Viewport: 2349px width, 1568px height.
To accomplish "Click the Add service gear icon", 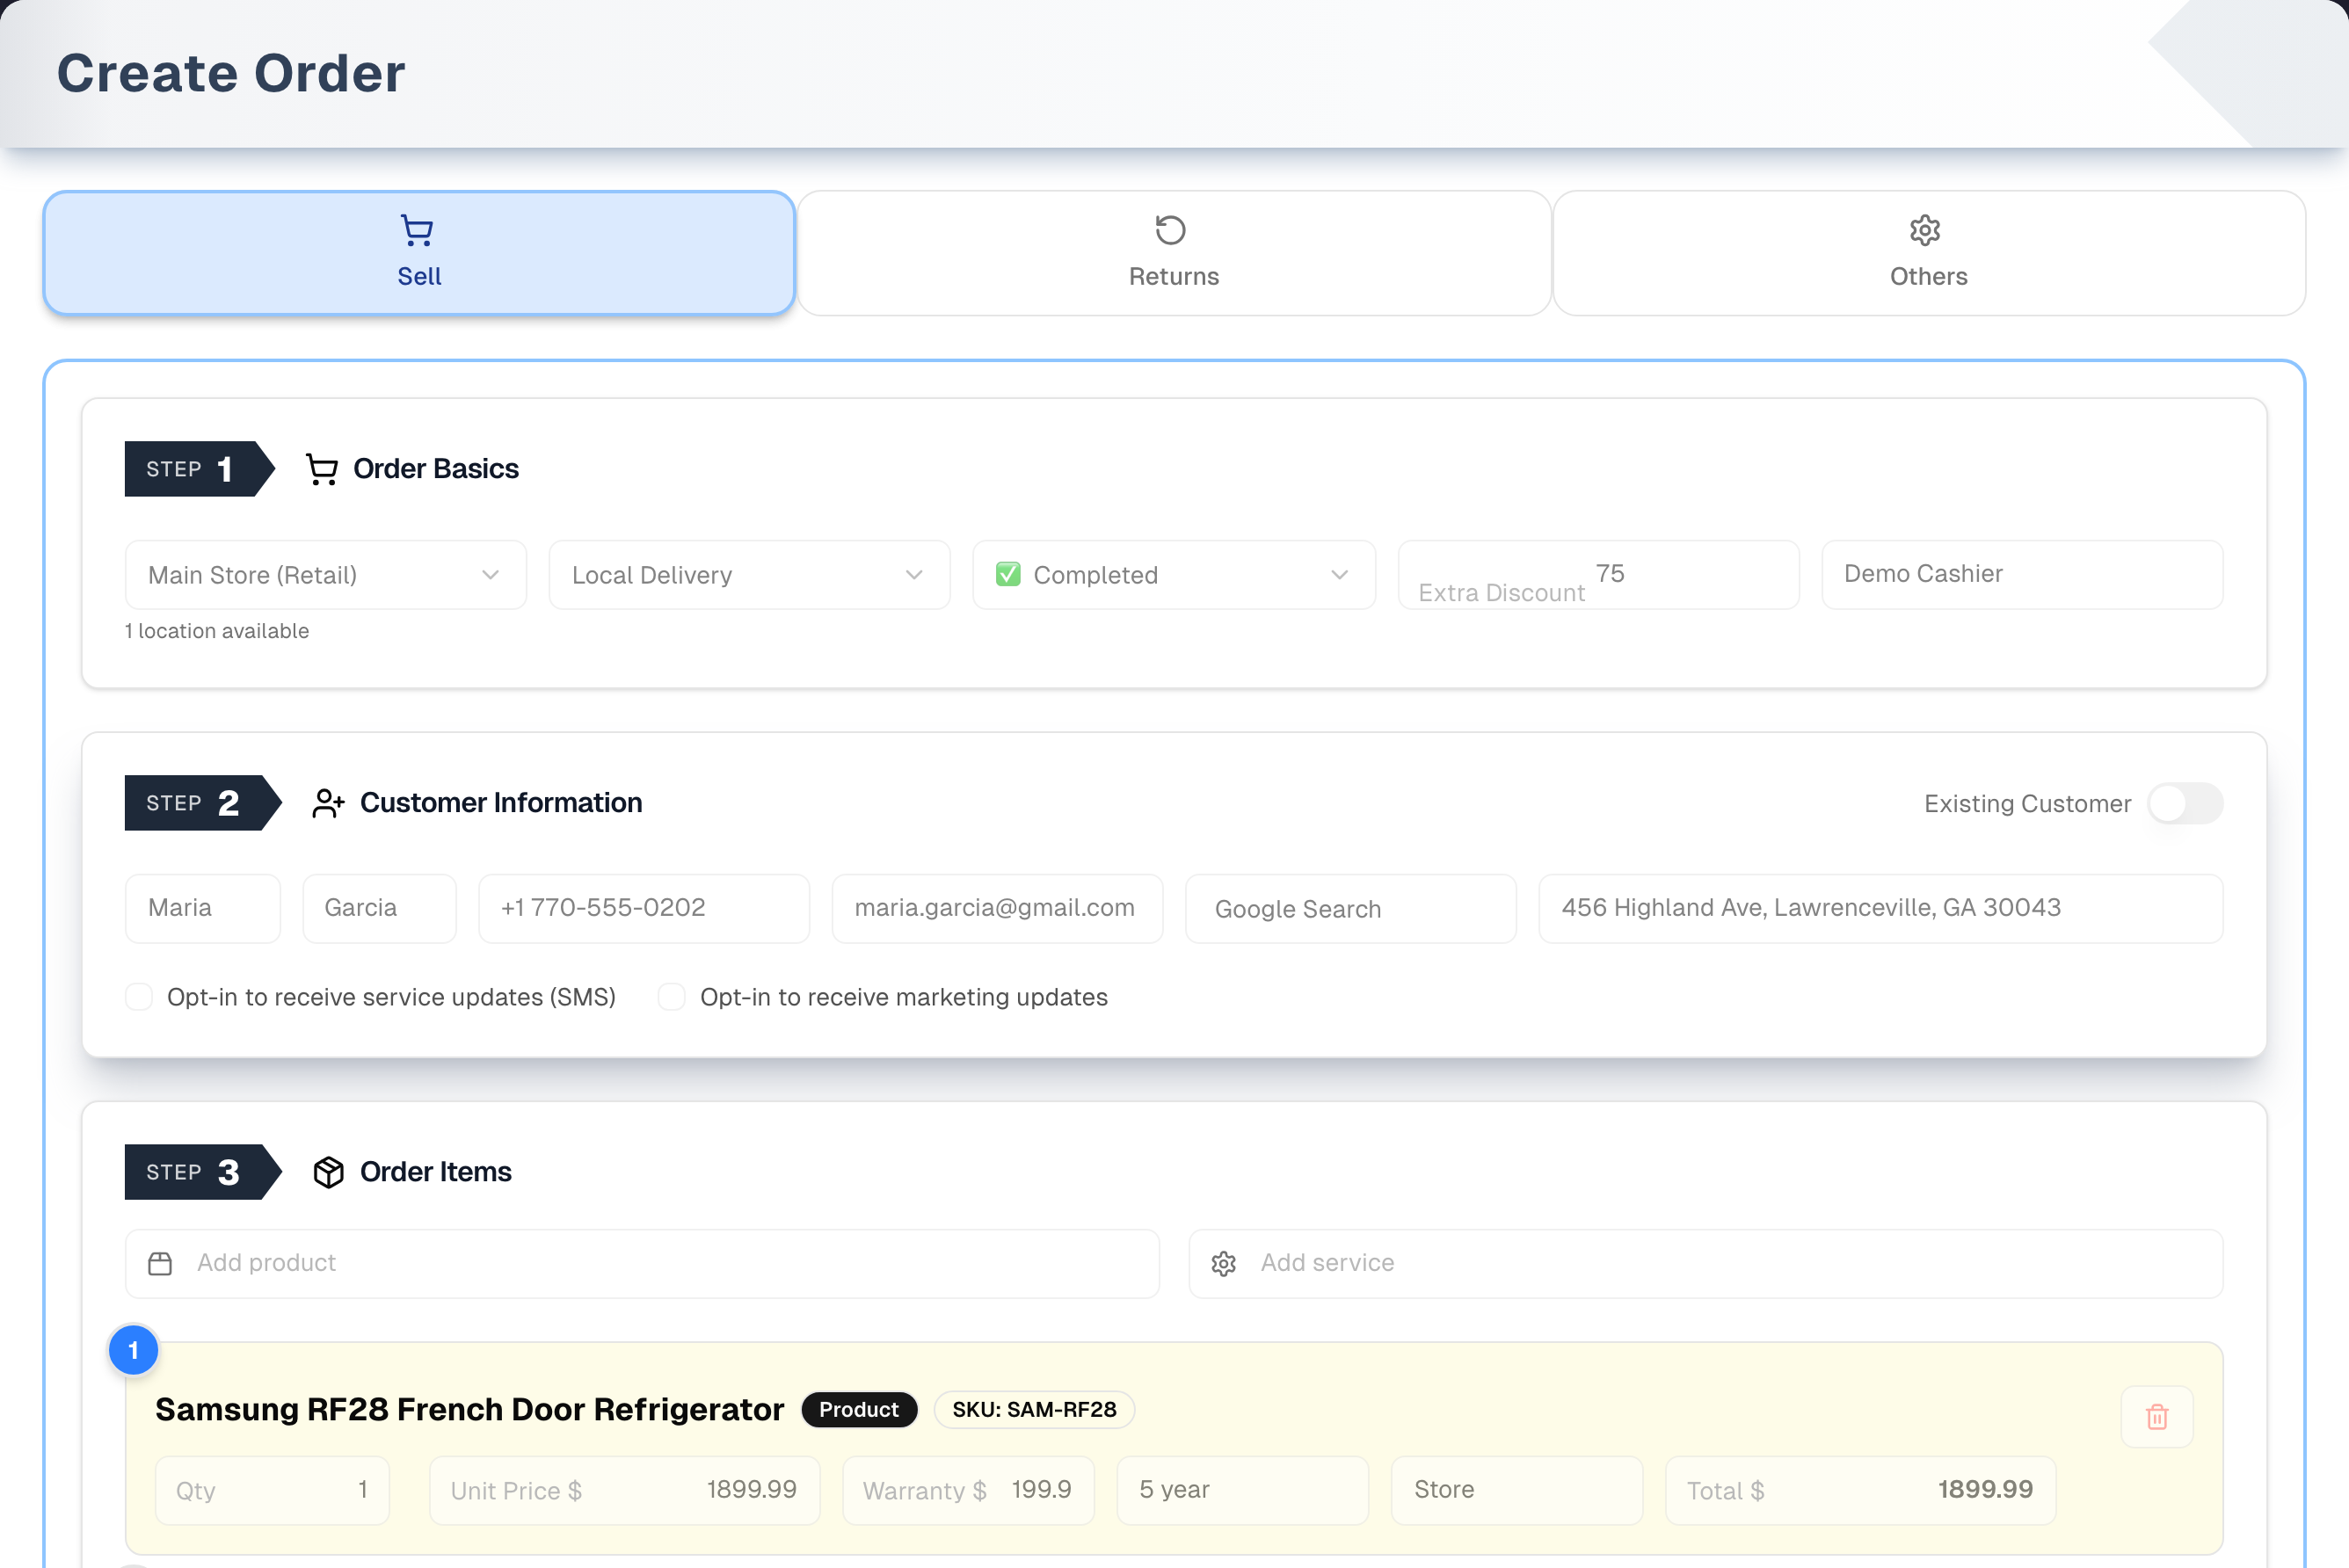I will point(1224,1264).
